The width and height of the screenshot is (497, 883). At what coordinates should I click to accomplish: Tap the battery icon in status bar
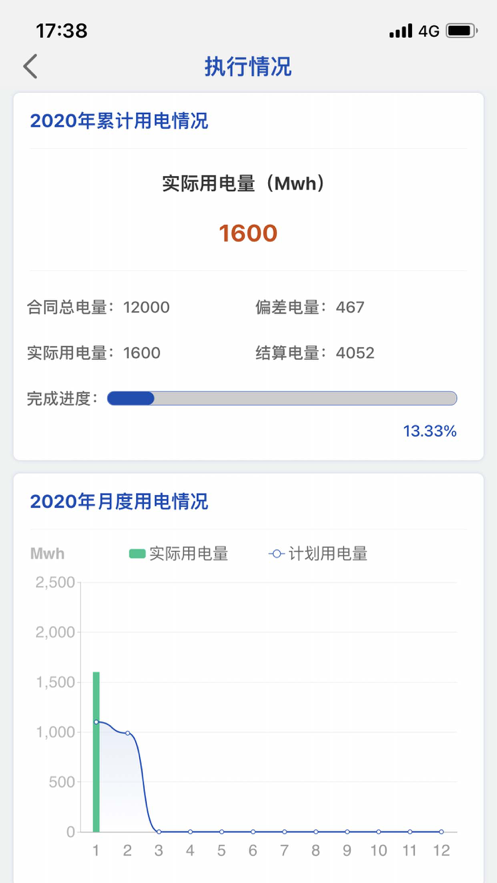(x=462, y=30)
